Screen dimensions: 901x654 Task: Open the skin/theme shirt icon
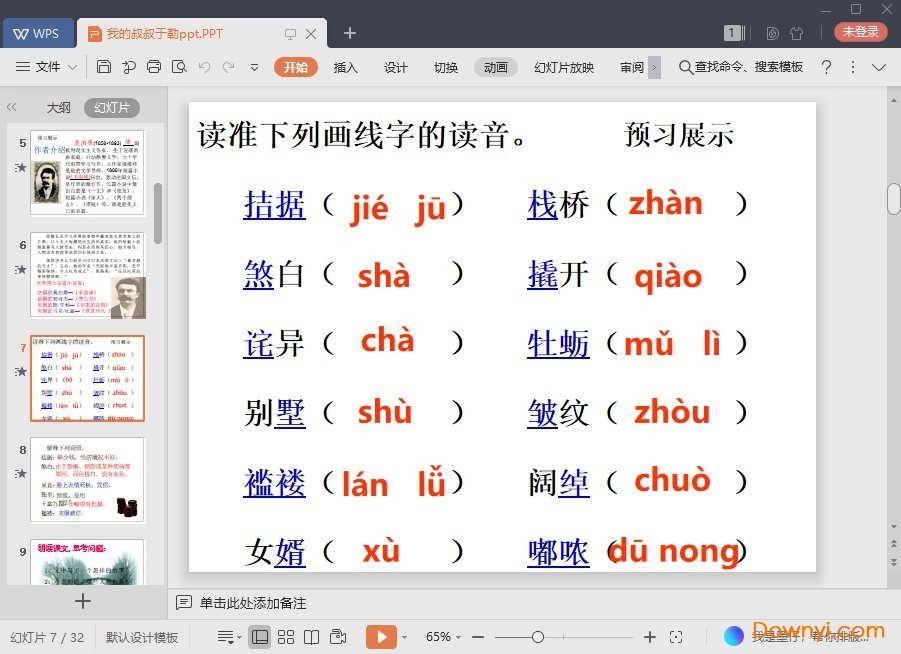tap(796, 33)
